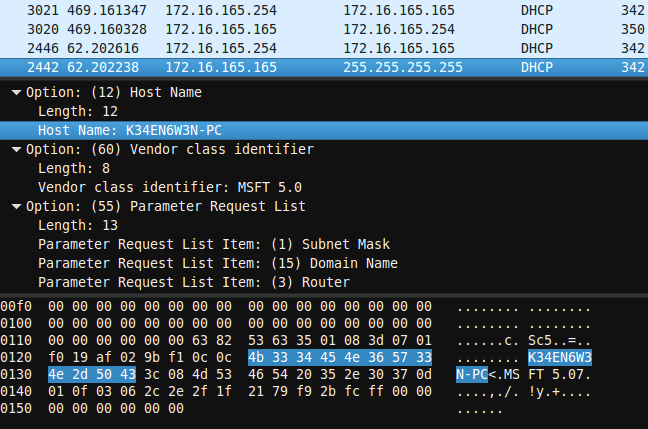
Task: Click Option (55) Parameter Request List label
Action: [x=166, y=206]
